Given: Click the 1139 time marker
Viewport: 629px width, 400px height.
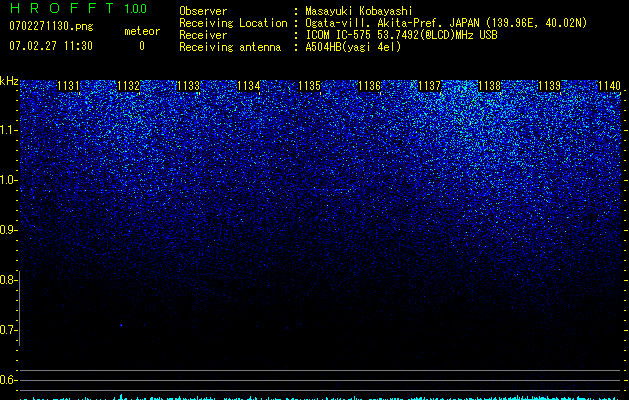Looking at the screenshot, I should [x=550, y=86].
